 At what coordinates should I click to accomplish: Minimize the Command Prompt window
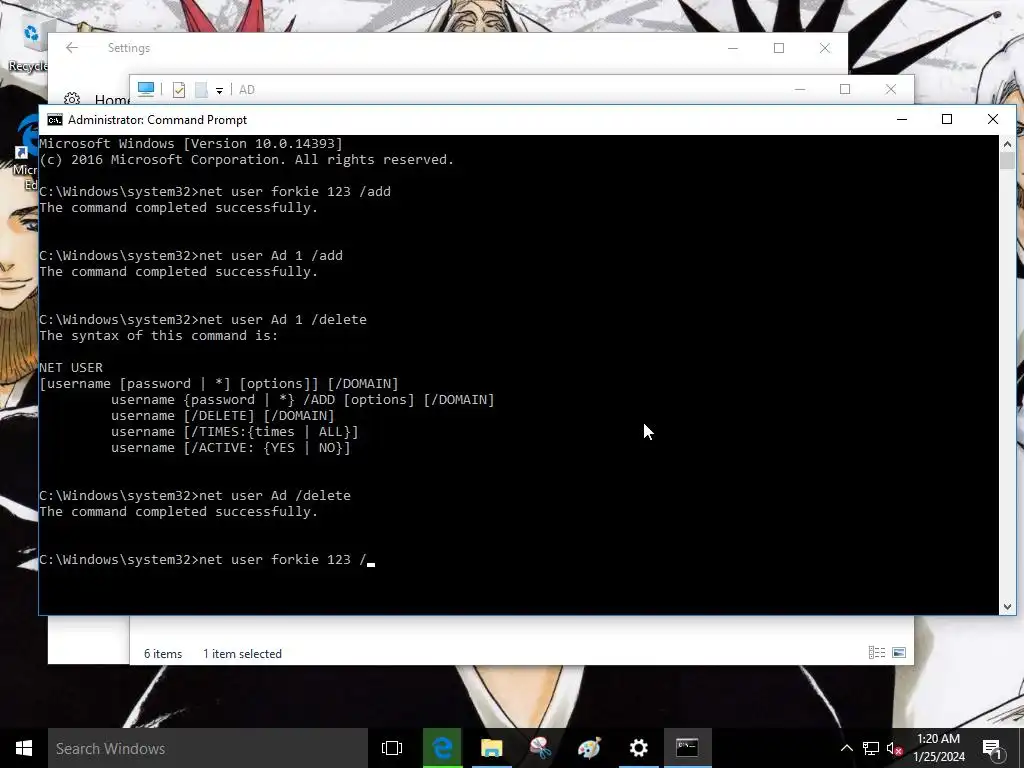[902, 119]
